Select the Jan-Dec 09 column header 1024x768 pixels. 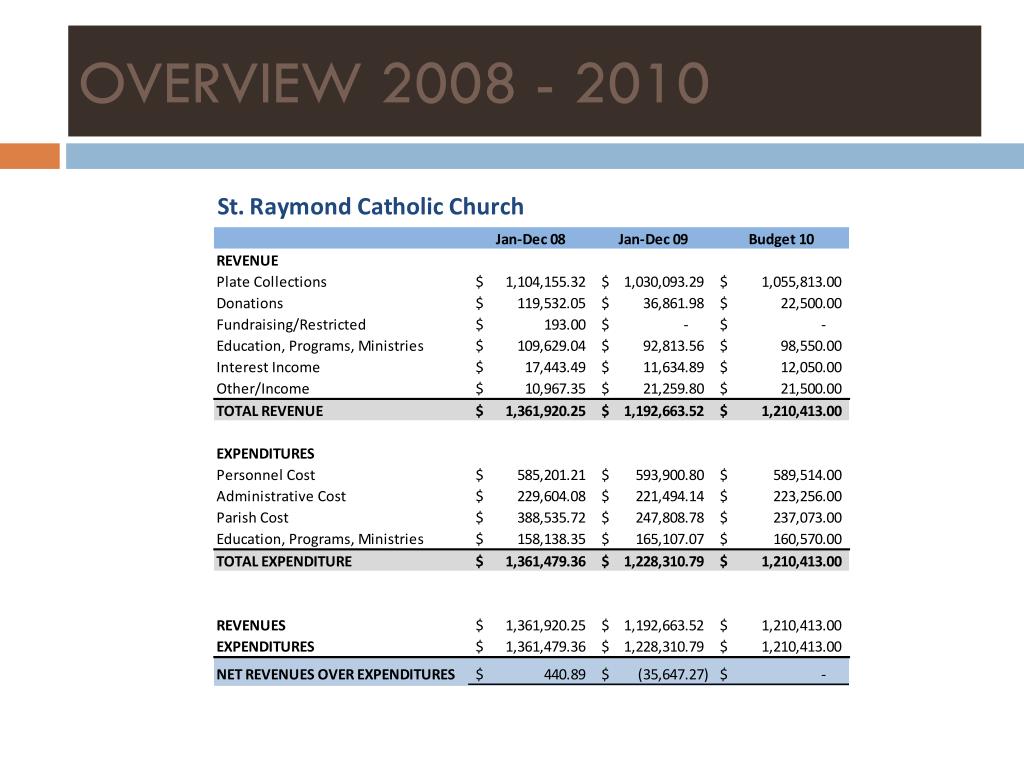tap(655, 239)
